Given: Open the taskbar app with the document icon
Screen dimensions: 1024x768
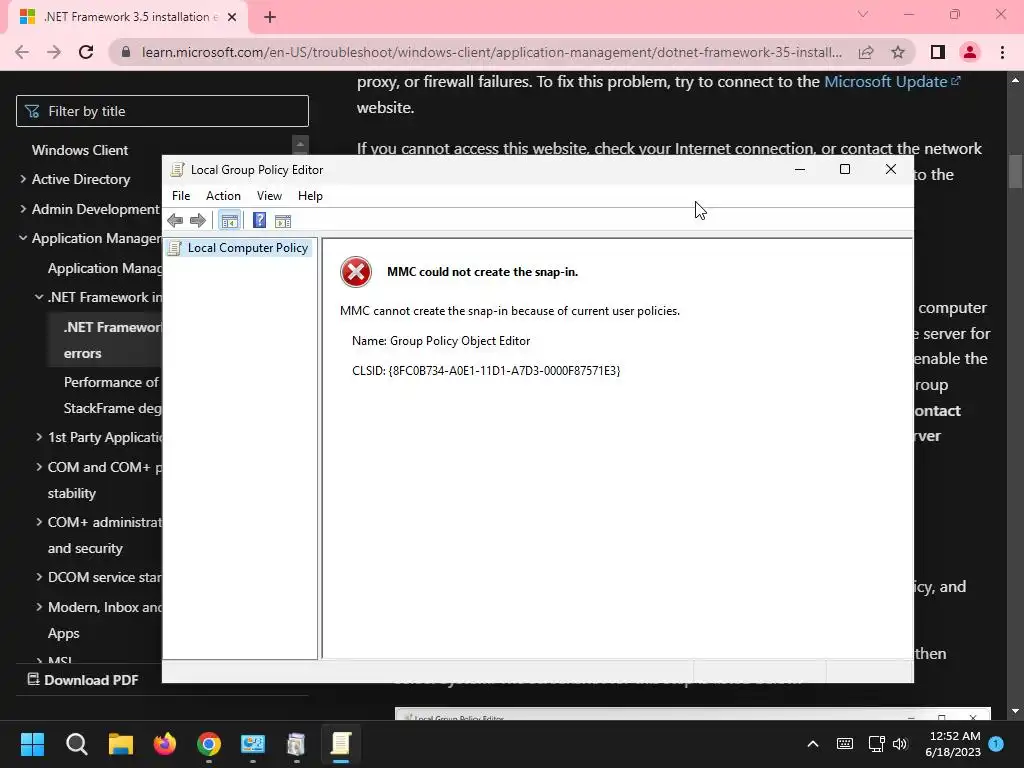Looking at the screenshot, I should (296, 744).
